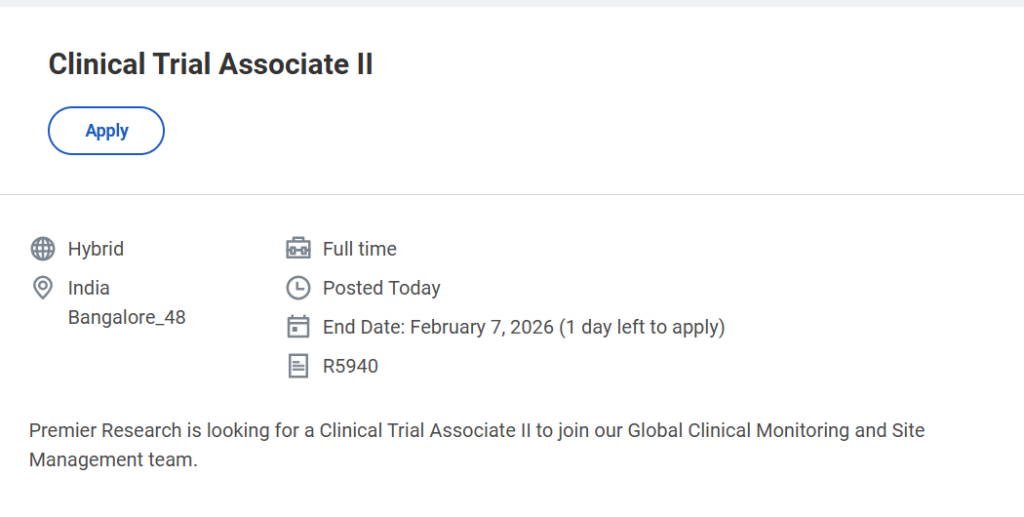This screenshot has height=517, width=1024.
Task: Select the Clinical Trial Associate II heading
Action: 210,64
